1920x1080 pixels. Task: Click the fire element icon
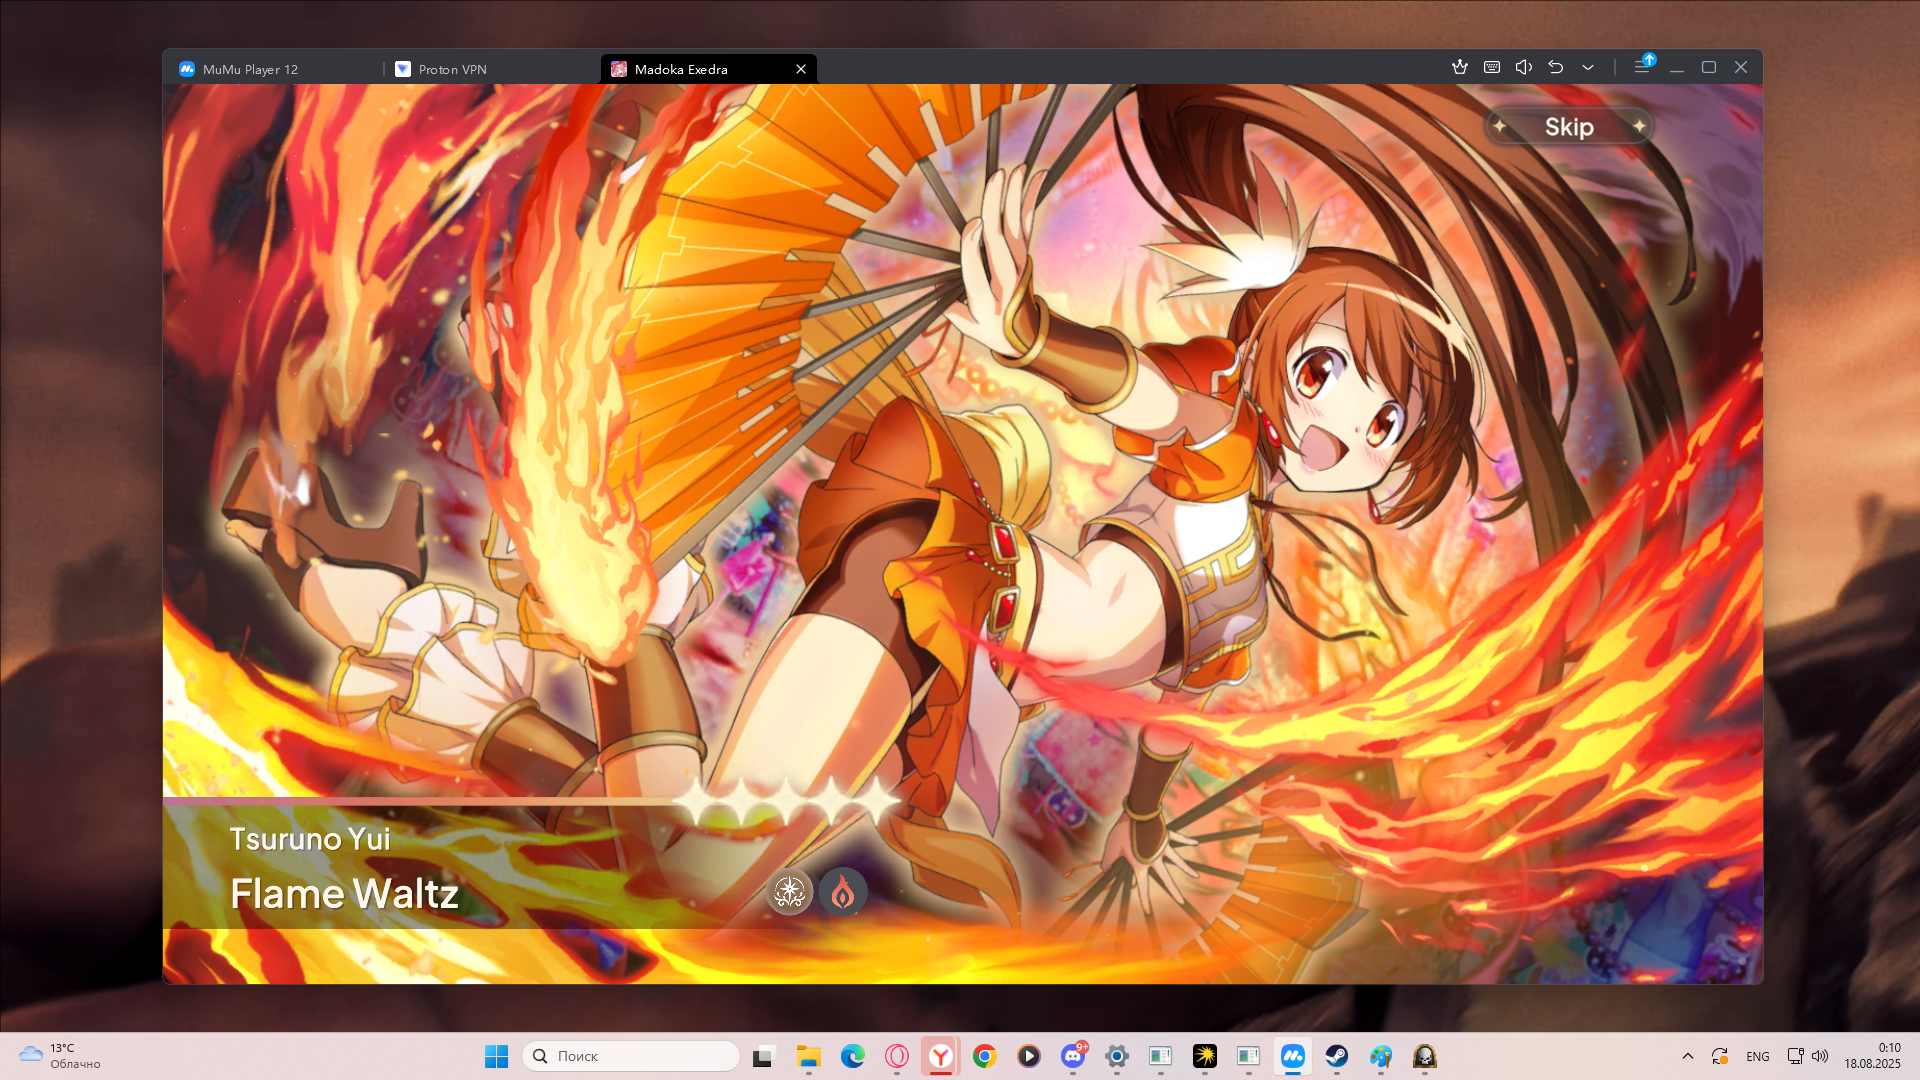pos(843,891)
